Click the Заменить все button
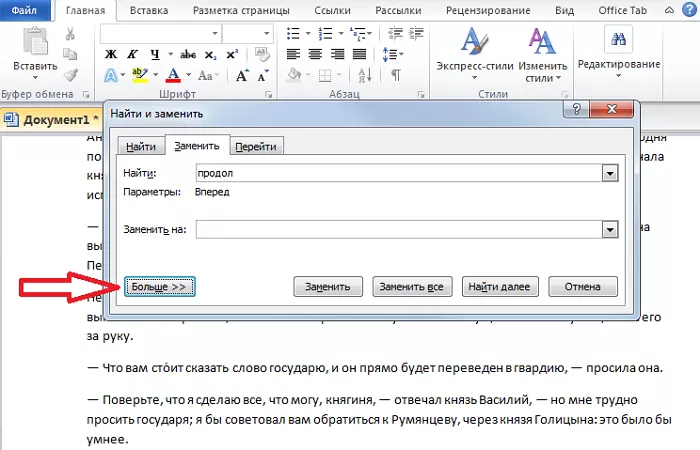This screenshot has width=700, height=450. (412, 287)
